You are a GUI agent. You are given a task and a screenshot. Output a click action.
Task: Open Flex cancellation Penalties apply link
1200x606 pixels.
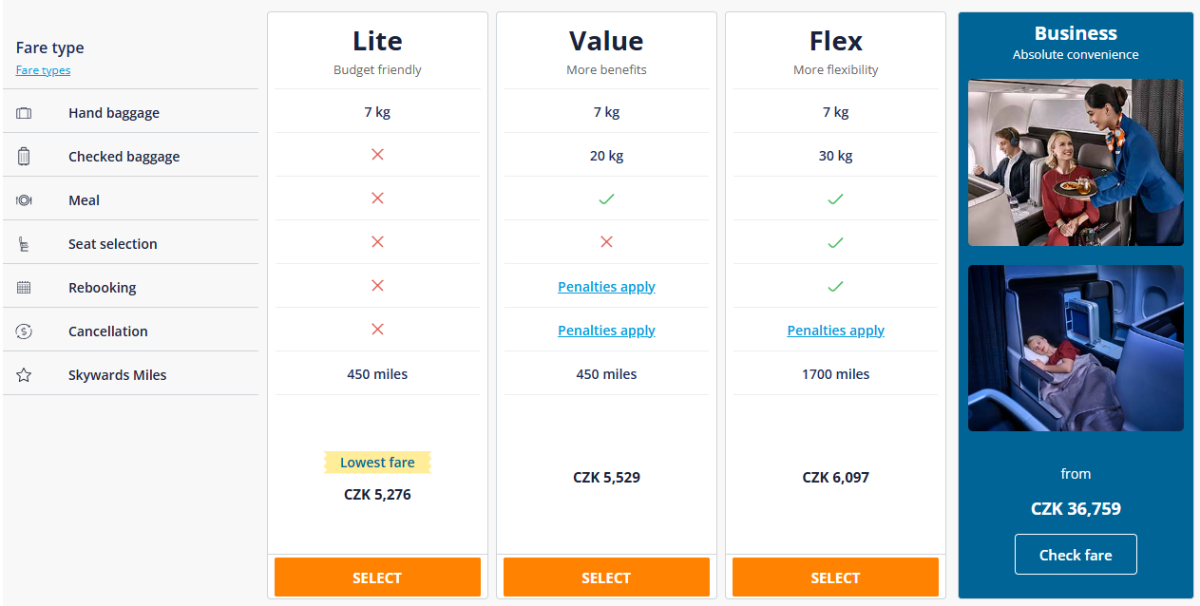tap(835, 331)
